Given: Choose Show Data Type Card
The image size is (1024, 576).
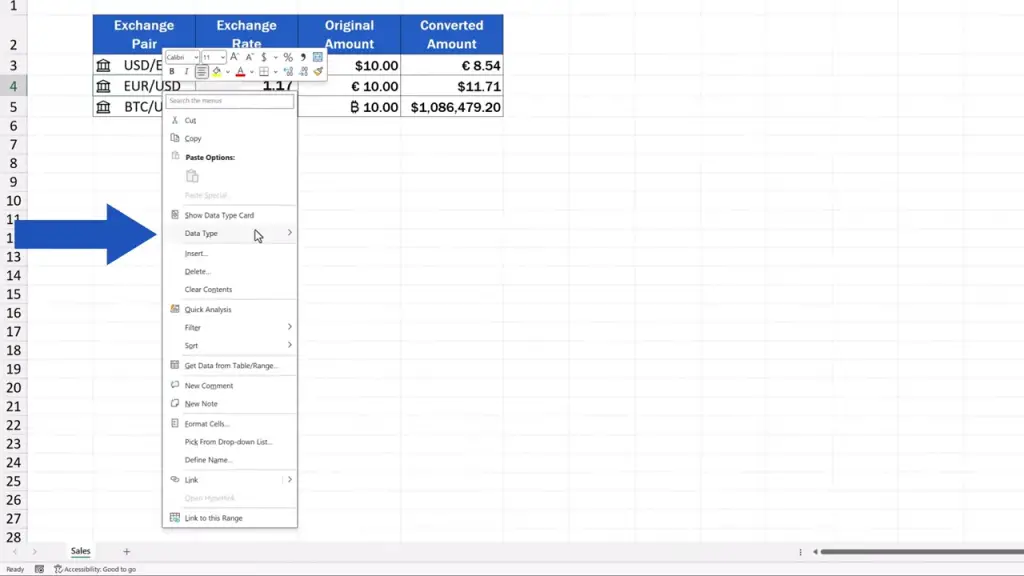Looking at the screenshot, I should pos(219,215).
